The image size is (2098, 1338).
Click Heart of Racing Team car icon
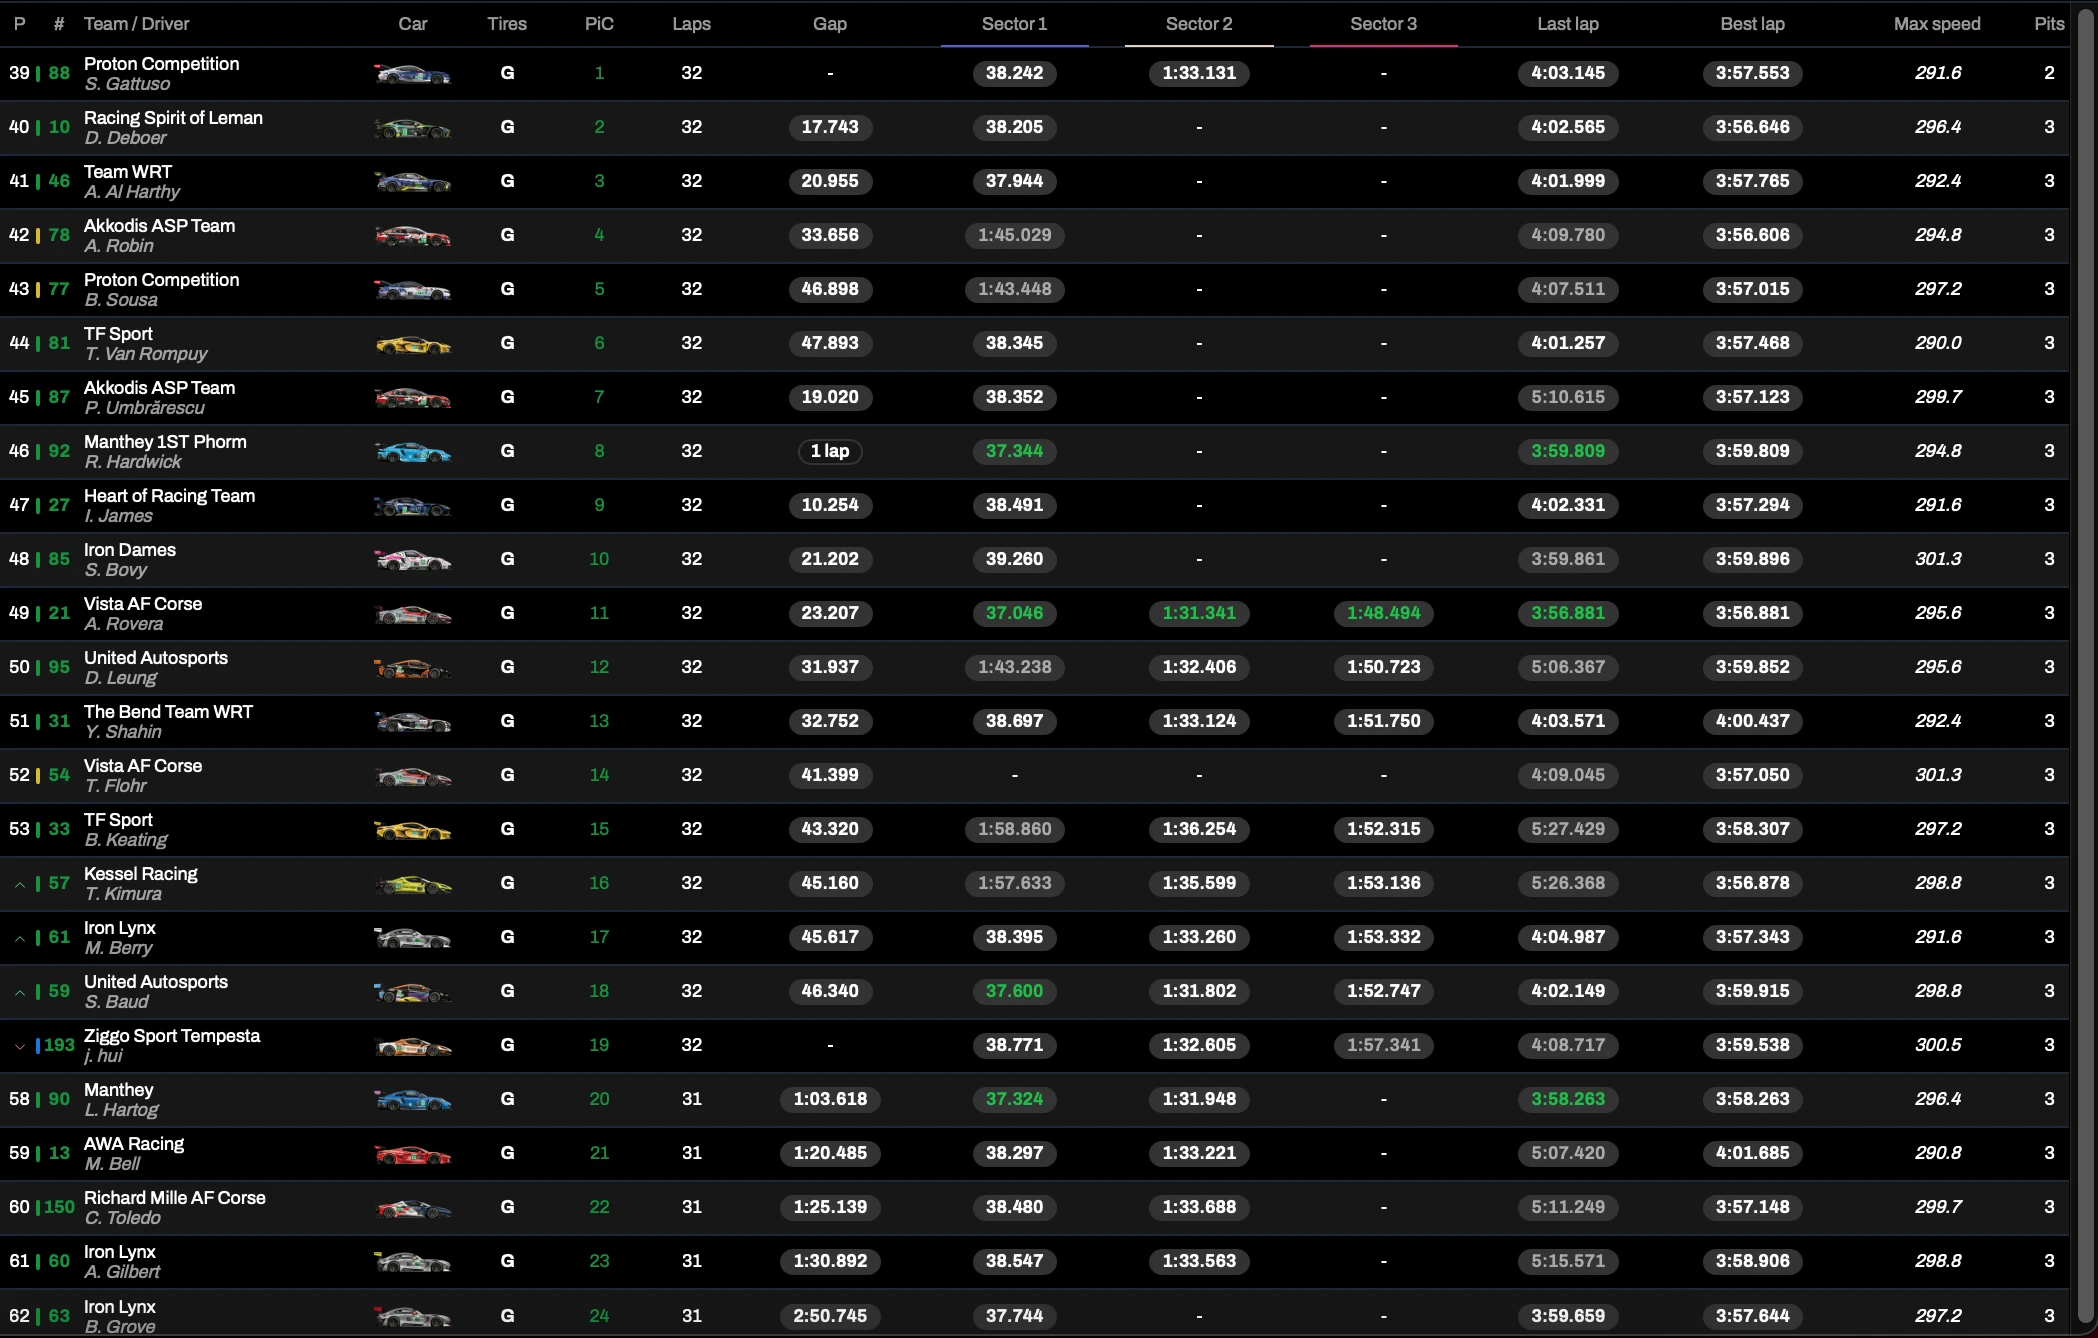(x=412, y=505)
